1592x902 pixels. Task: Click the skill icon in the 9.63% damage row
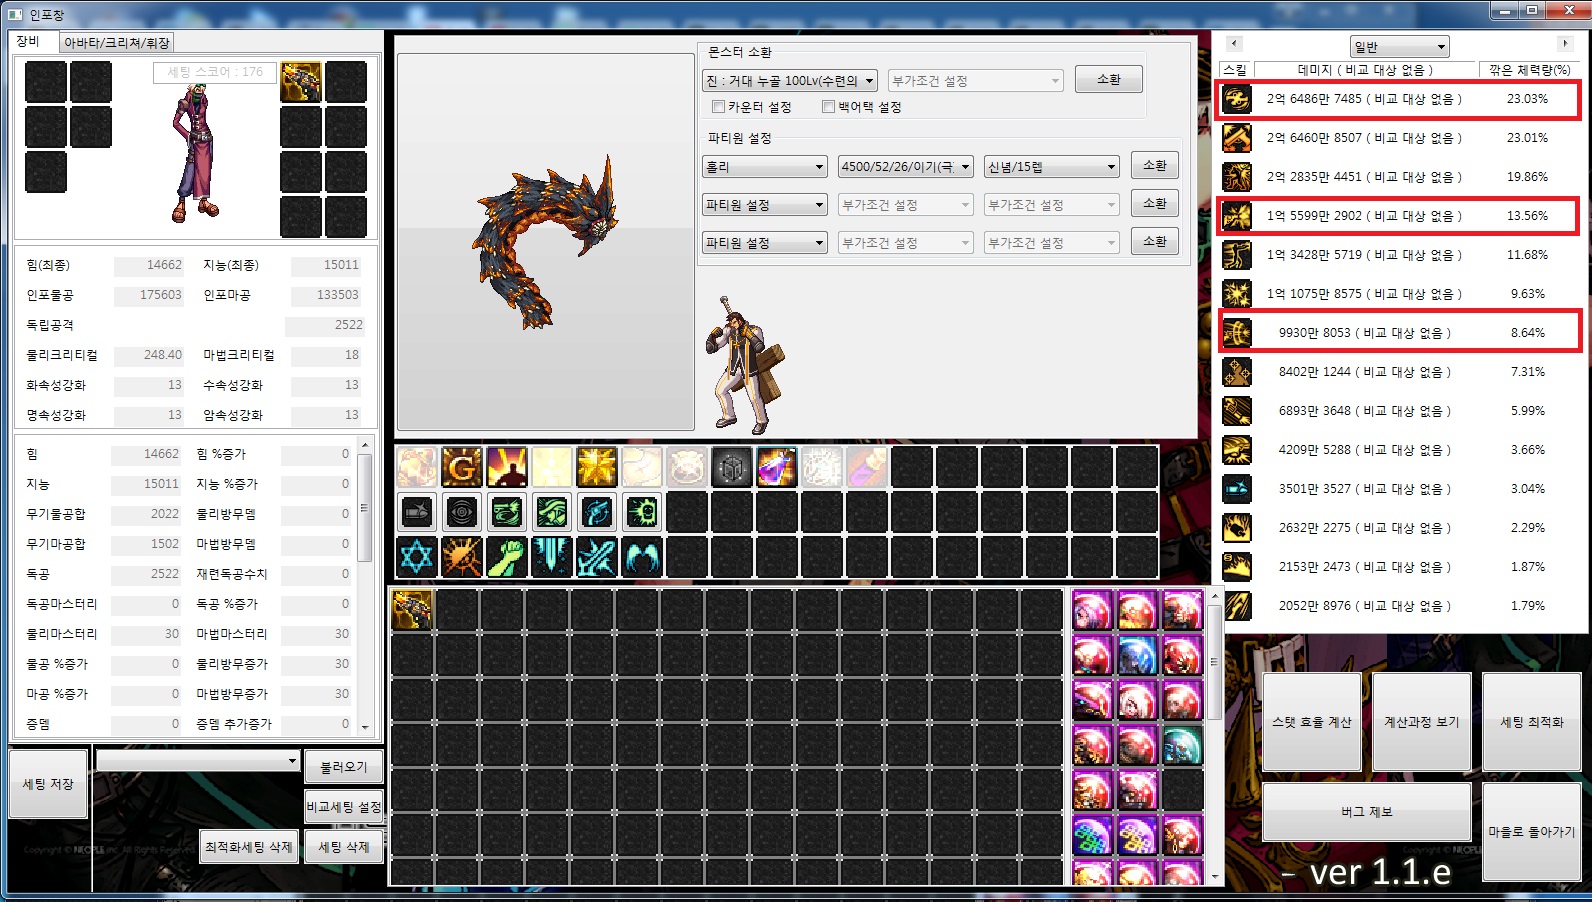(1237, 294)
